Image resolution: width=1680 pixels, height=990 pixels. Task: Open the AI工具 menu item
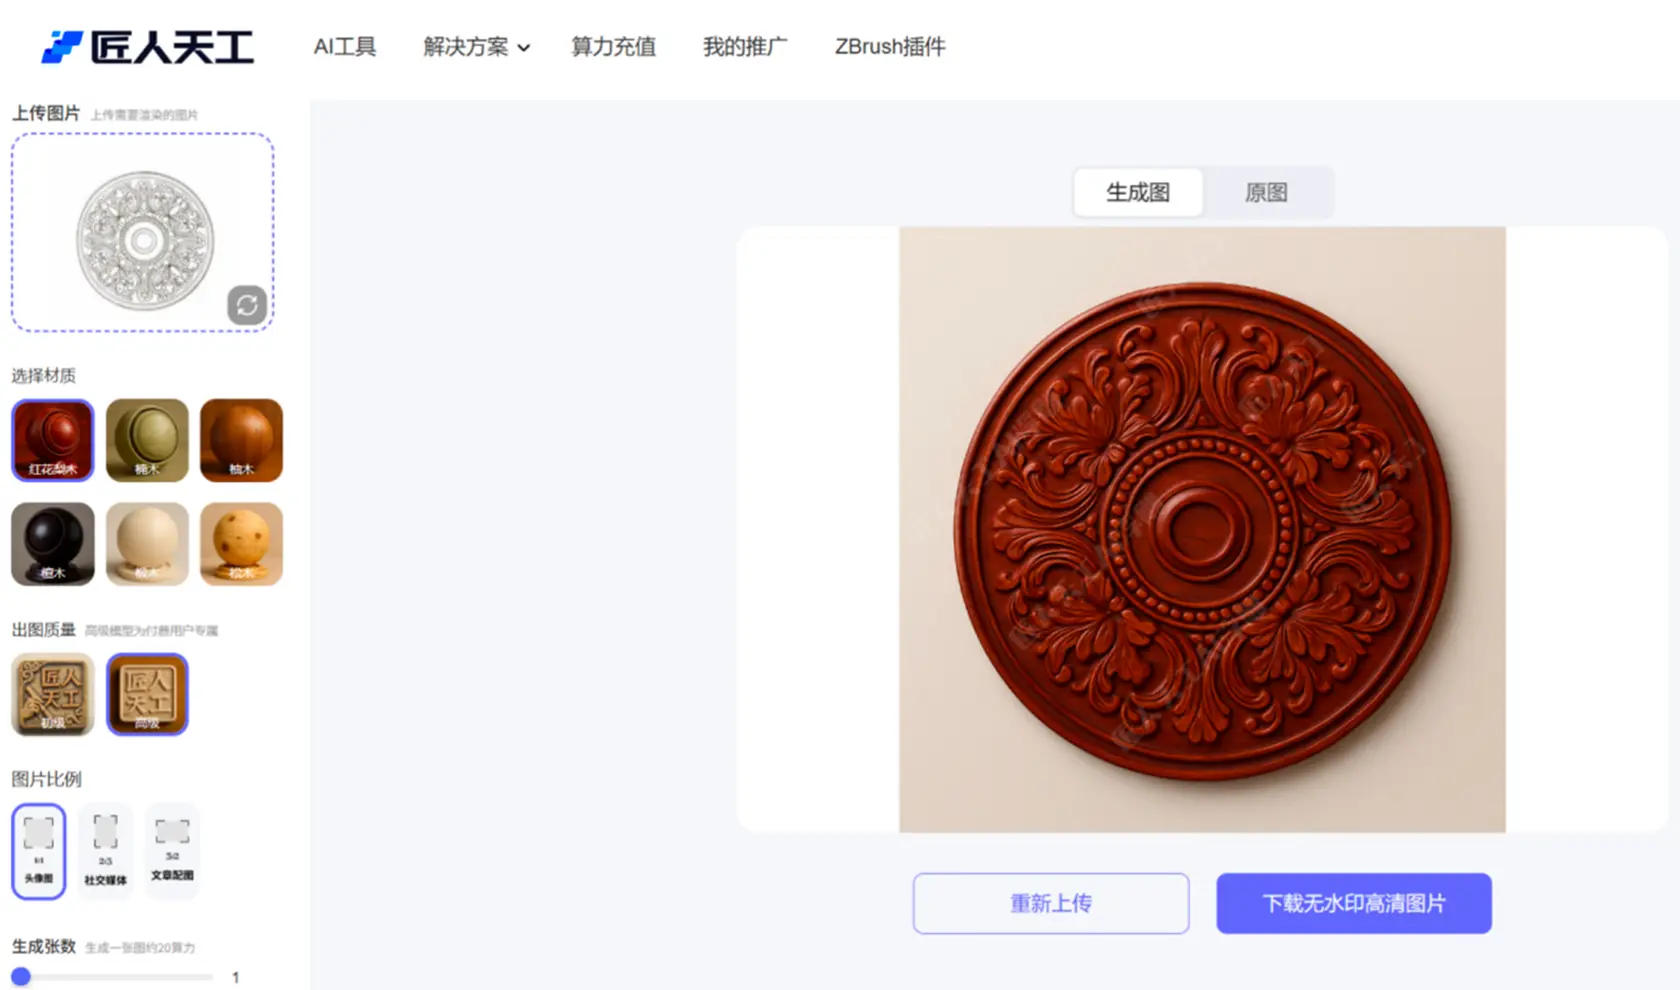coord(345,47)
